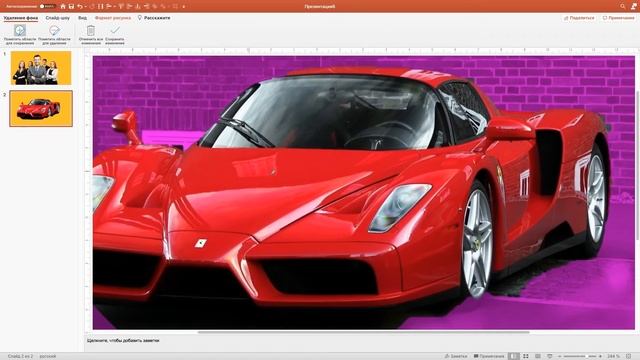Screen dimensions: 640x360
Task: Click the user account icon top right
Action: (634, 7)
